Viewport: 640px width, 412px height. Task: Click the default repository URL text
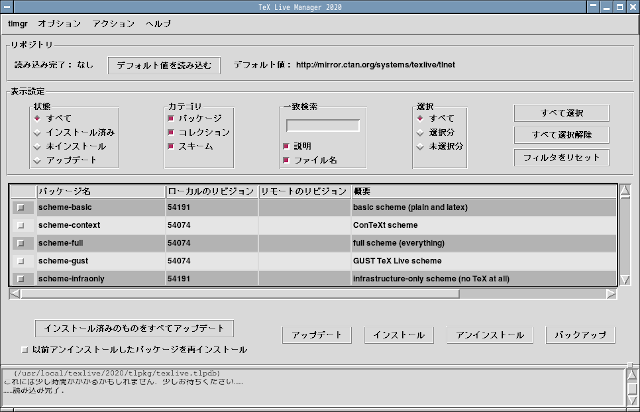376,65
